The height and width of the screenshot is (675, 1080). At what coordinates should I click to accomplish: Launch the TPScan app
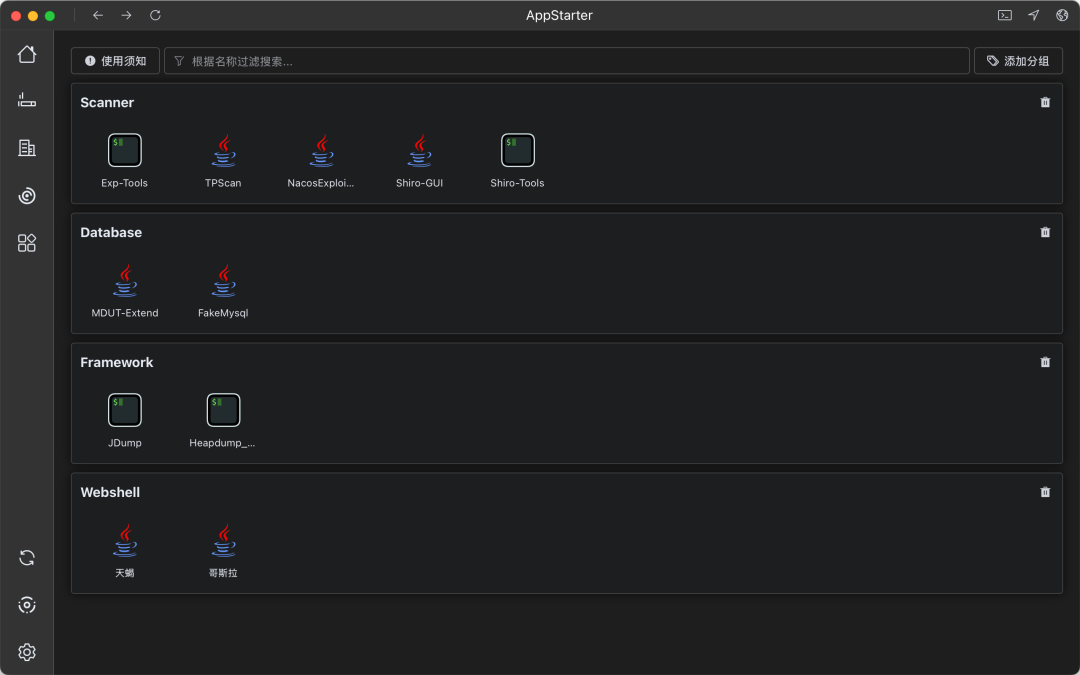(223, 160)
